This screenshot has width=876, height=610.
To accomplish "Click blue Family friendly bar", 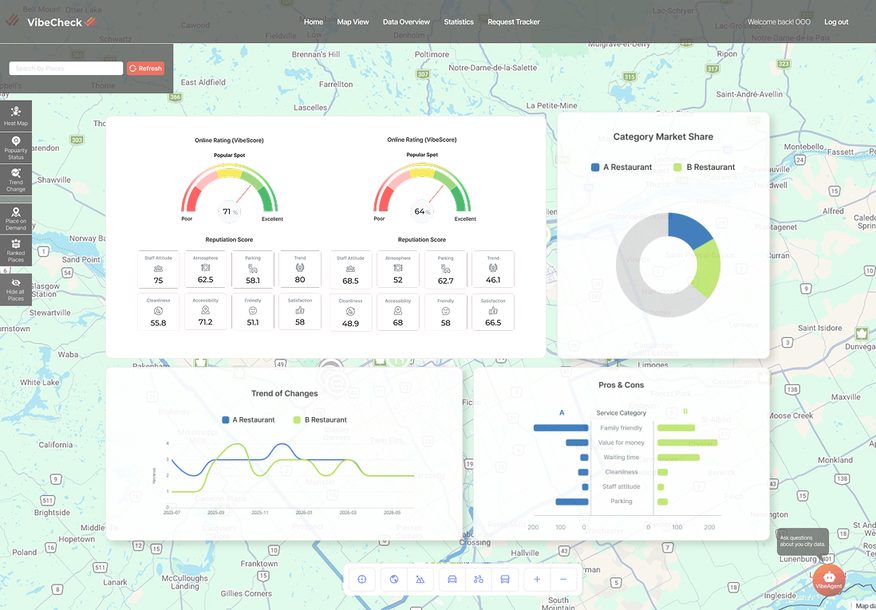I will point(561,428).
